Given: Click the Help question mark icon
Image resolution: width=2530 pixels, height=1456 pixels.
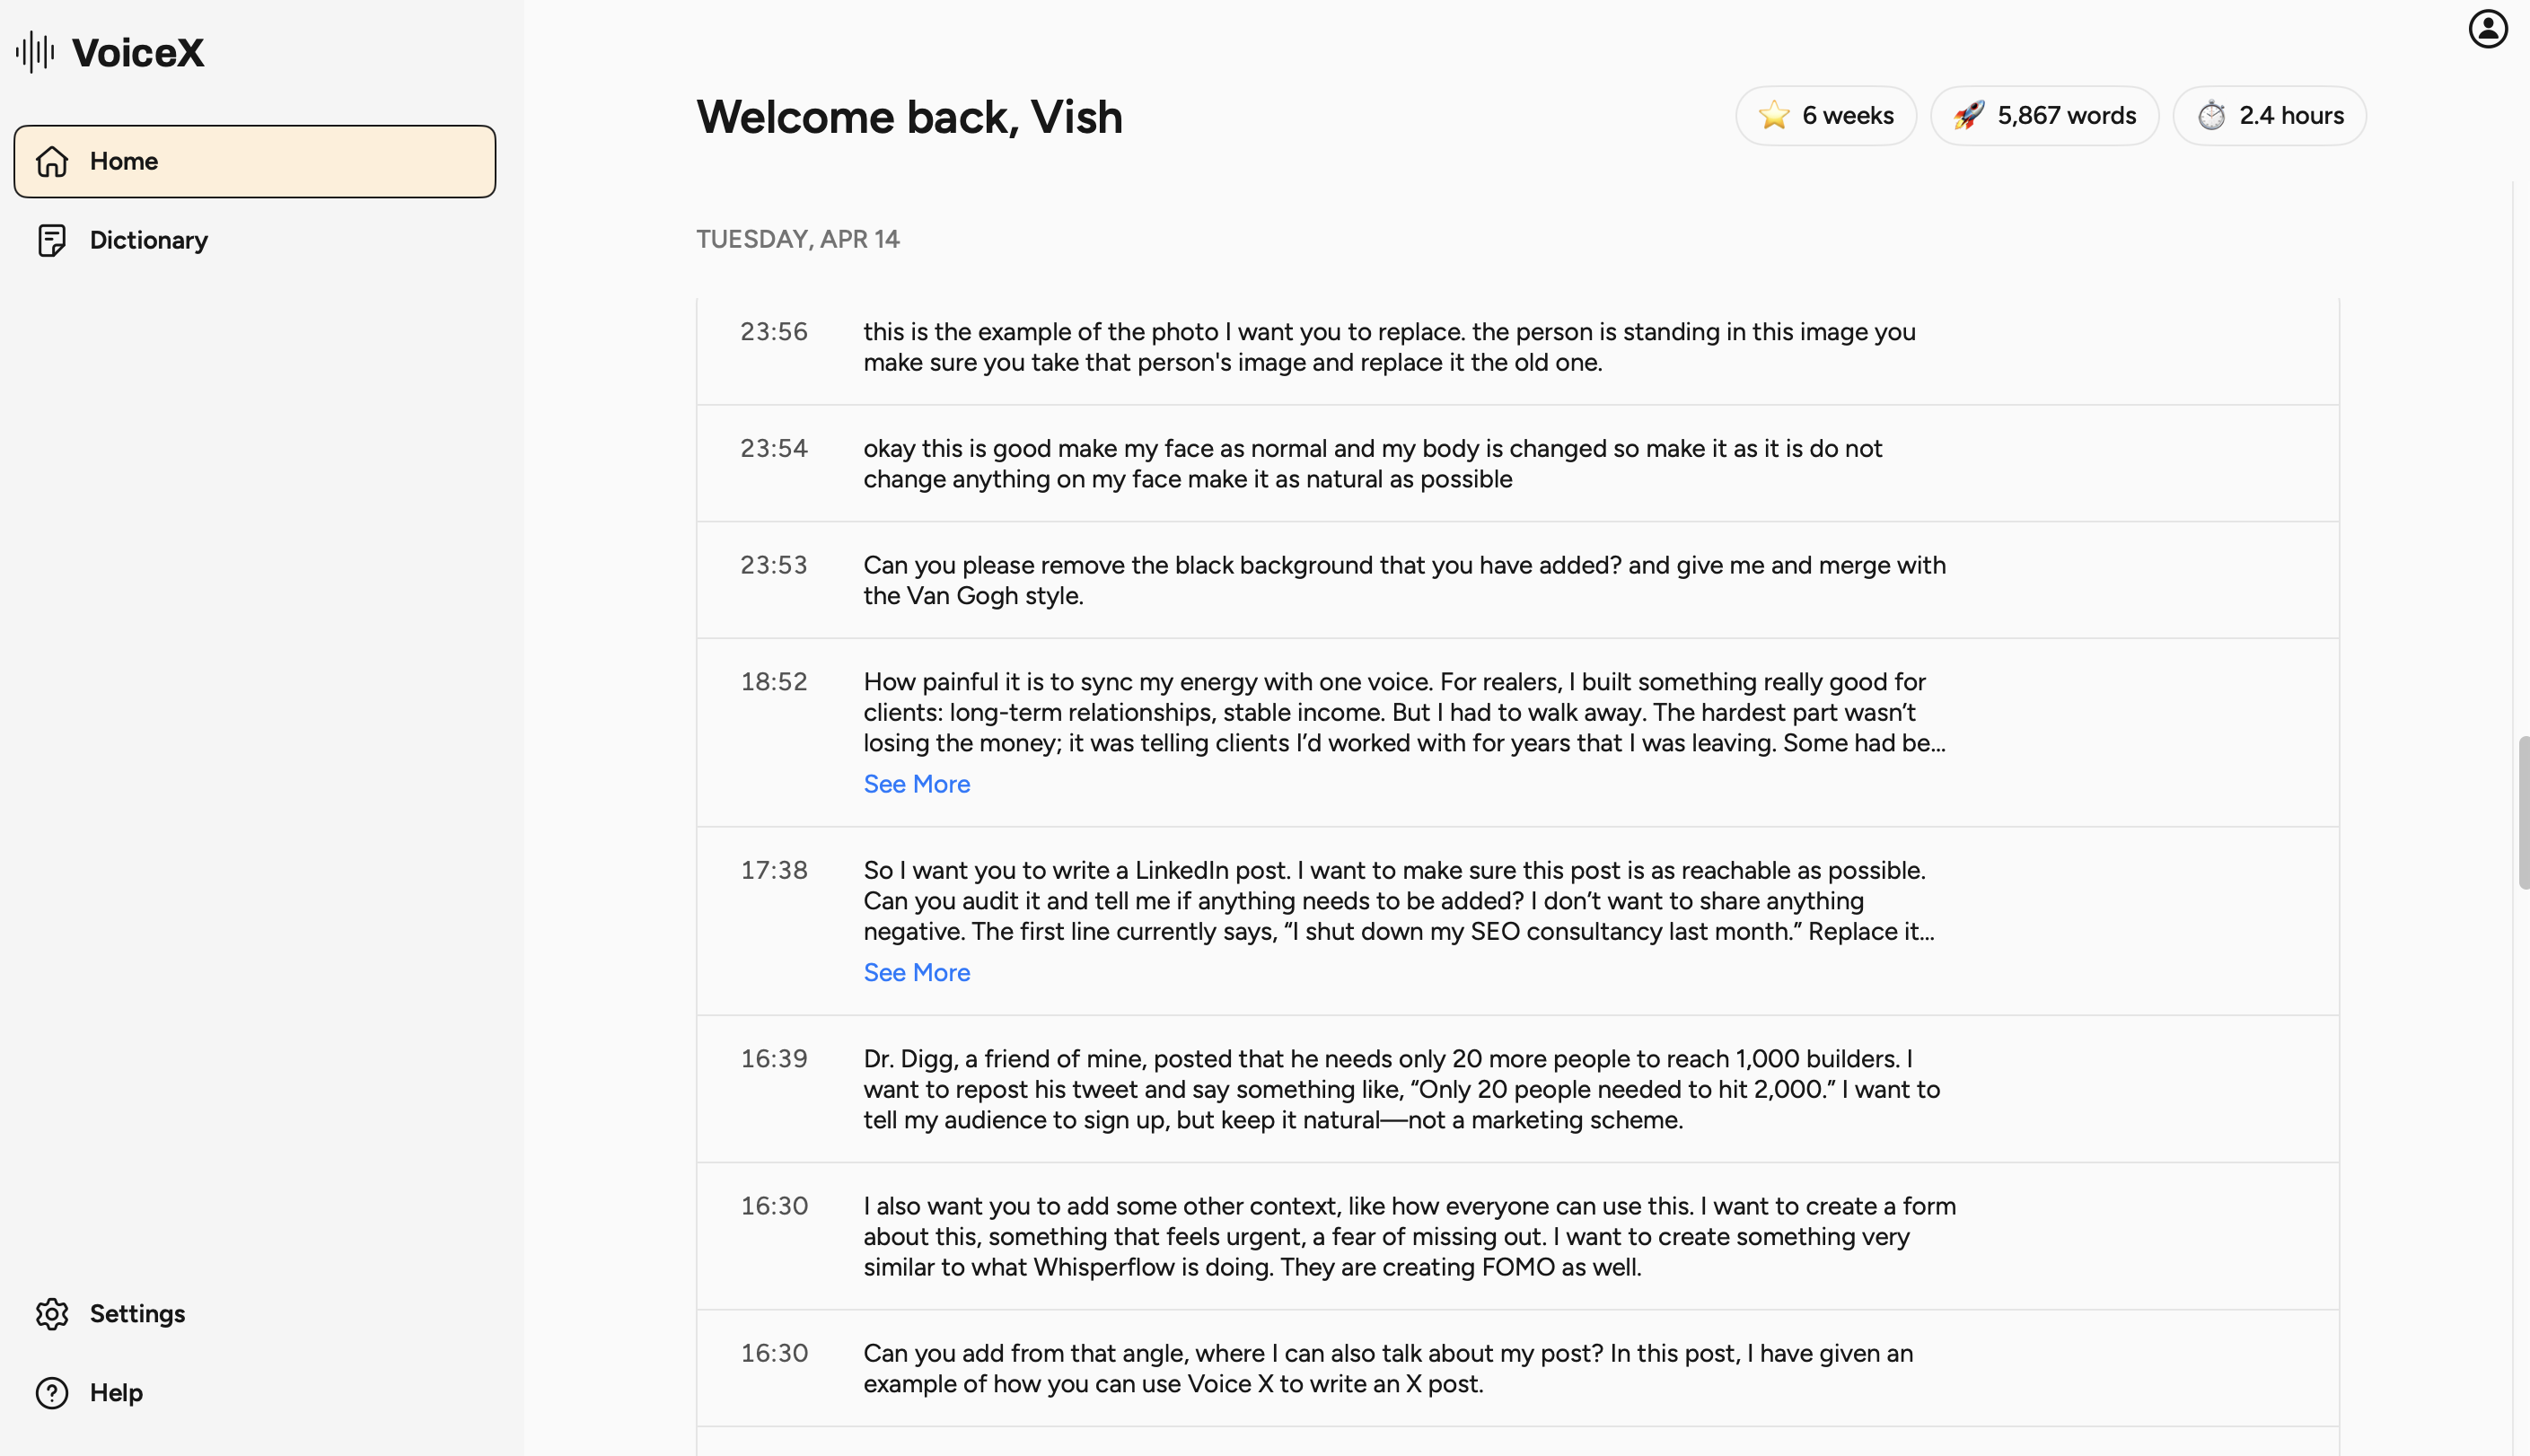Looking at the screenshot, I should pos(52,1392).
